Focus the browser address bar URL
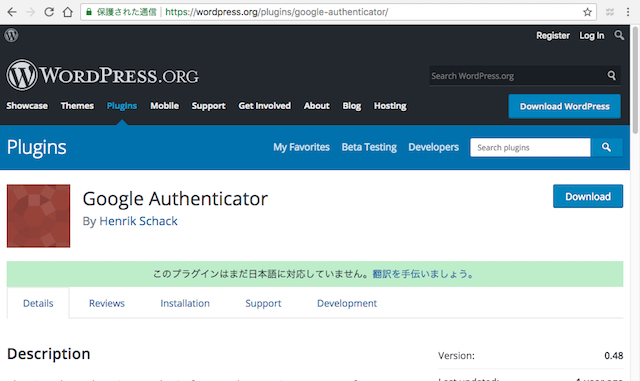The width and height of the screenshot is (640, 381). pyautogui.click(x=277, y=12)
